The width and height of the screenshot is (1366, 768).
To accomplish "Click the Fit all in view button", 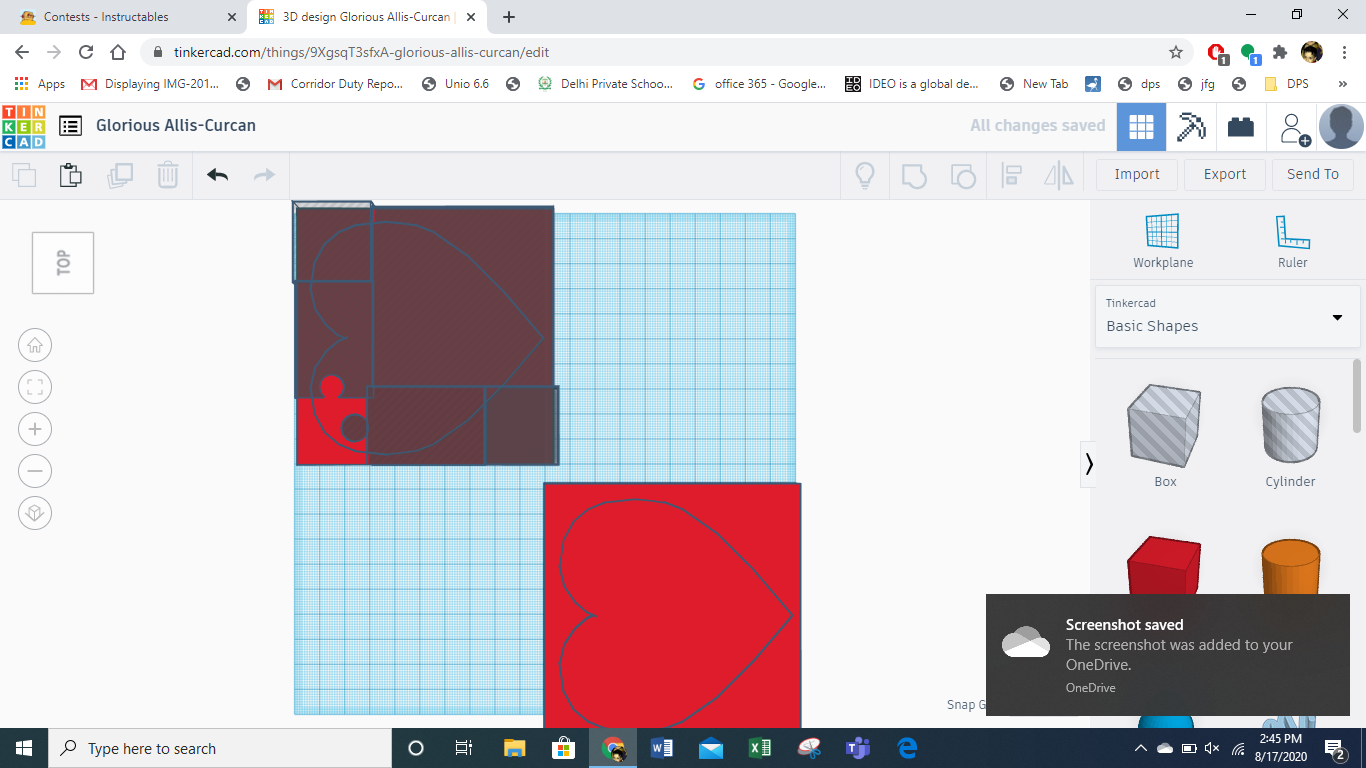I will click(x=35, y=388).
